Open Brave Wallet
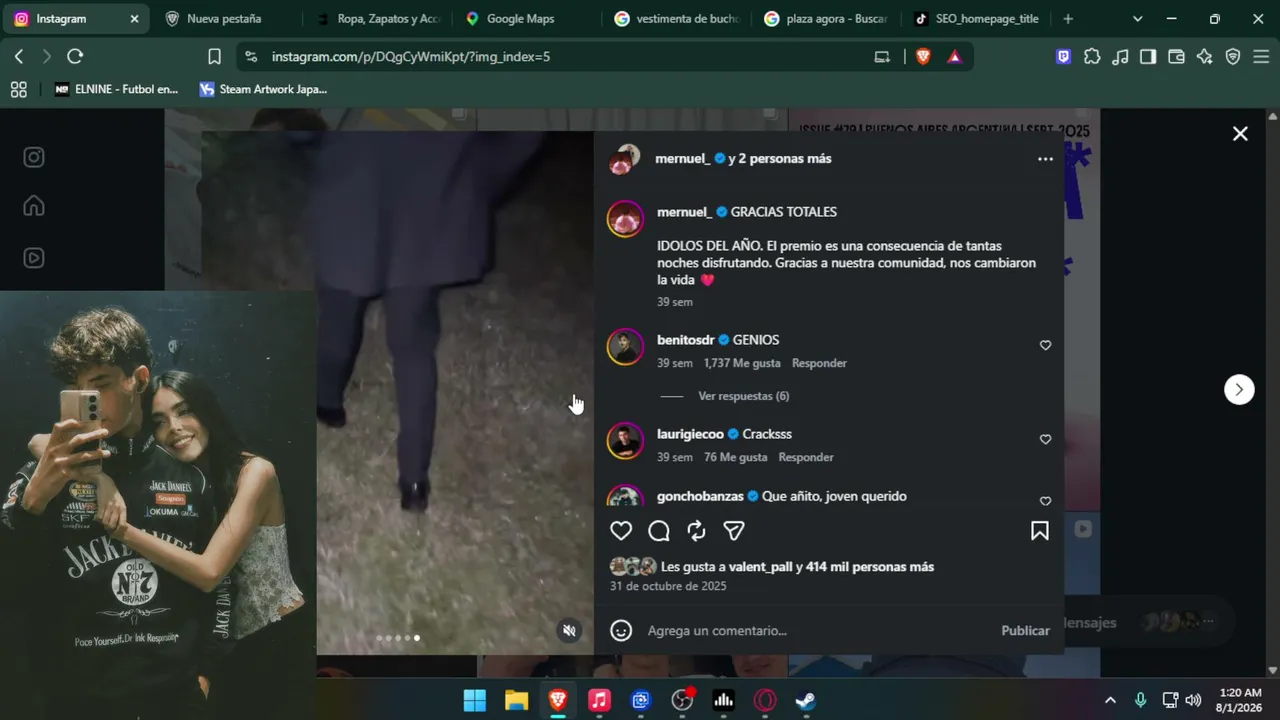This screenshot has height=720, width=1280. [x=1176, y=57]
